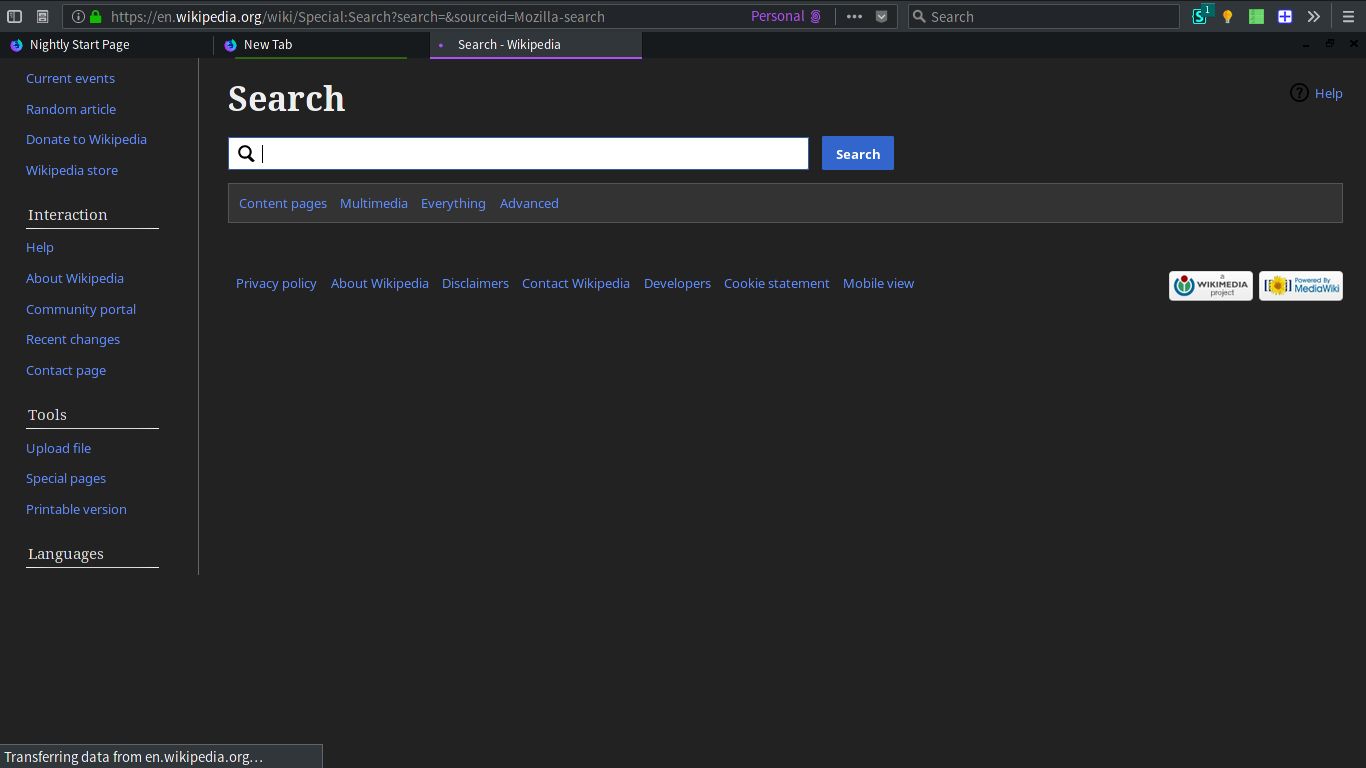Image resolution: width=1366 pixels, height=768 pixels.
Task: Open the hamburger menu
Action: tap(1349, 16)
